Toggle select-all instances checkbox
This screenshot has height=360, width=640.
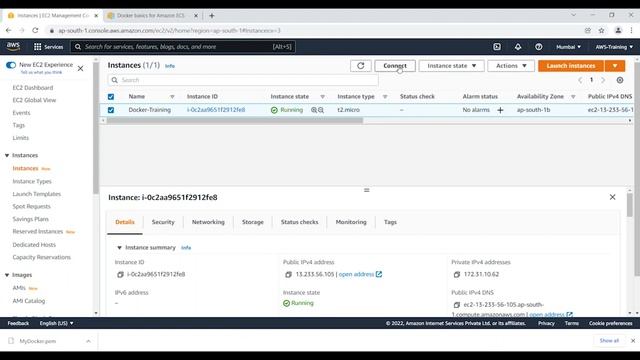click(x=111, y=97)
